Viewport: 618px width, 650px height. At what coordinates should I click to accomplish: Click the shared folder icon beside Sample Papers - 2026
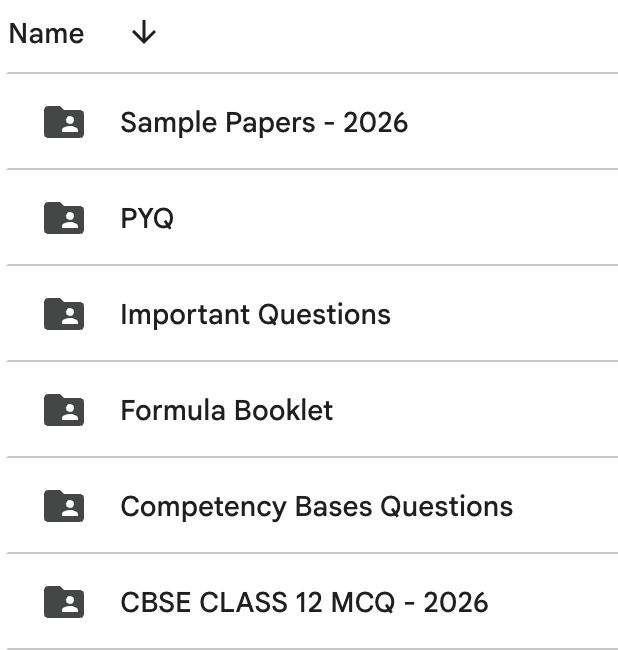(x=64, y=122)
